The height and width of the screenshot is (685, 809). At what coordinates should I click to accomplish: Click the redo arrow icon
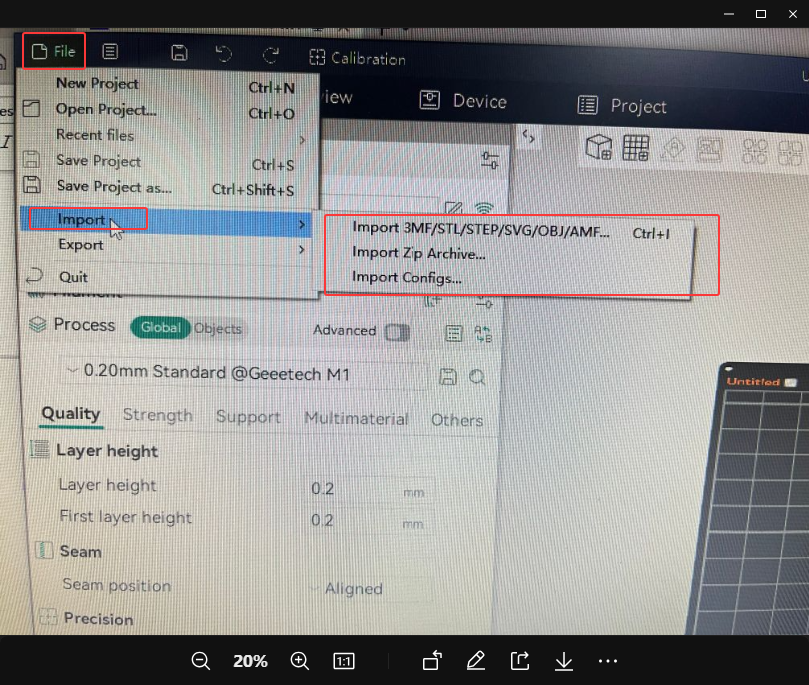[271, 56]
